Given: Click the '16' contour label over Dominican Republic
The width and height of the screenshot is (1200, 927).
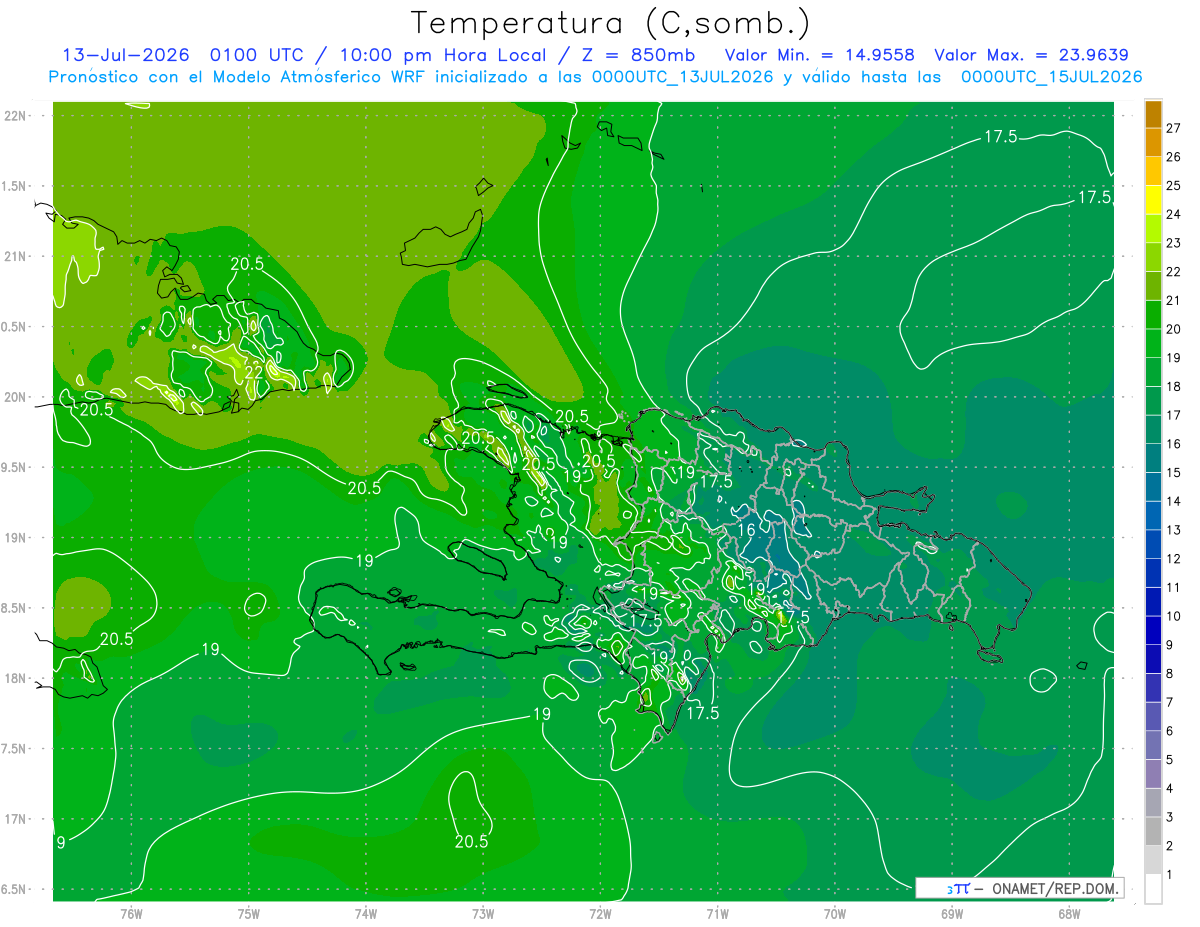Looking at the screenshot, I should (746, 529).
